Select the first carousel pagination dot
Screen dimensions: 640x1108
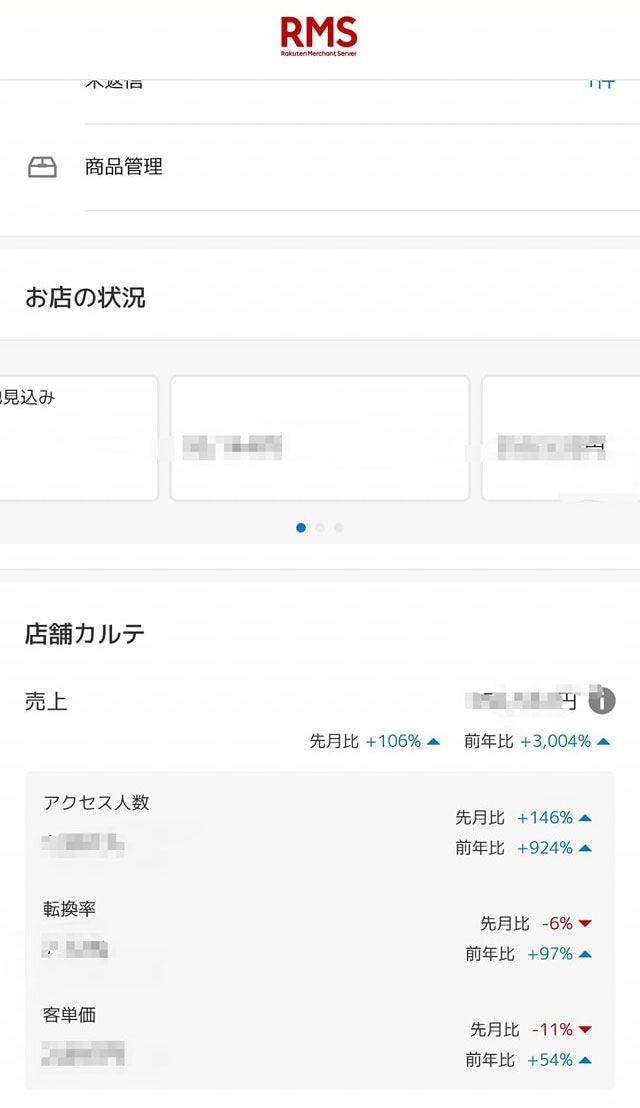click(301, 527)
